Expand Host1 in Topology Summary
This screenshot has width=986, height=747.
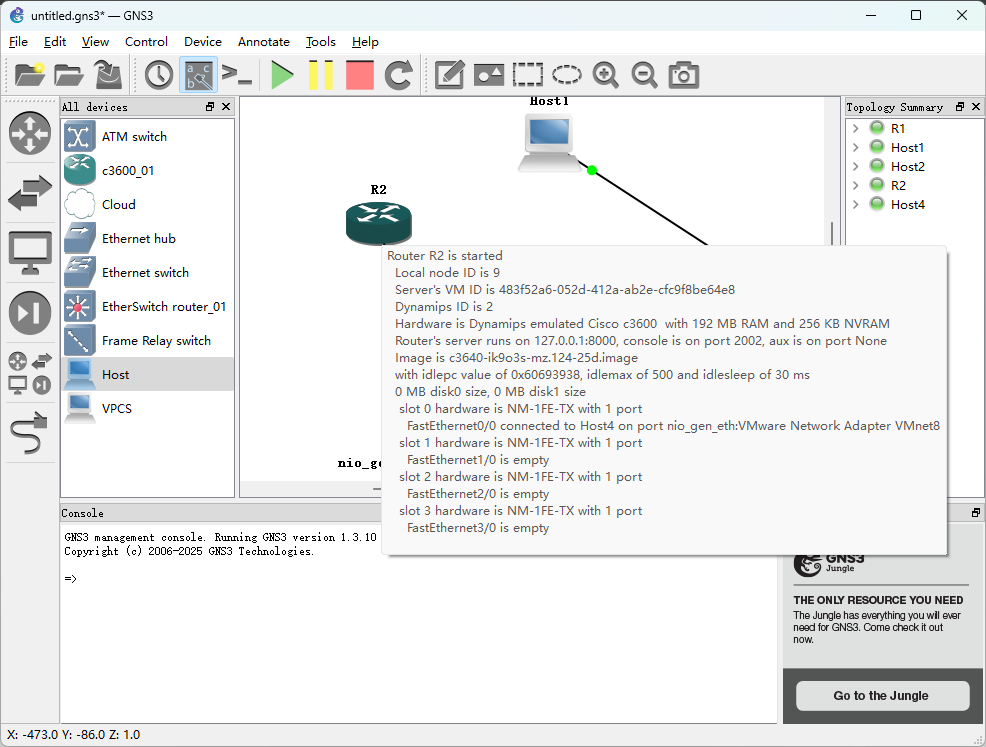[855, 147]
